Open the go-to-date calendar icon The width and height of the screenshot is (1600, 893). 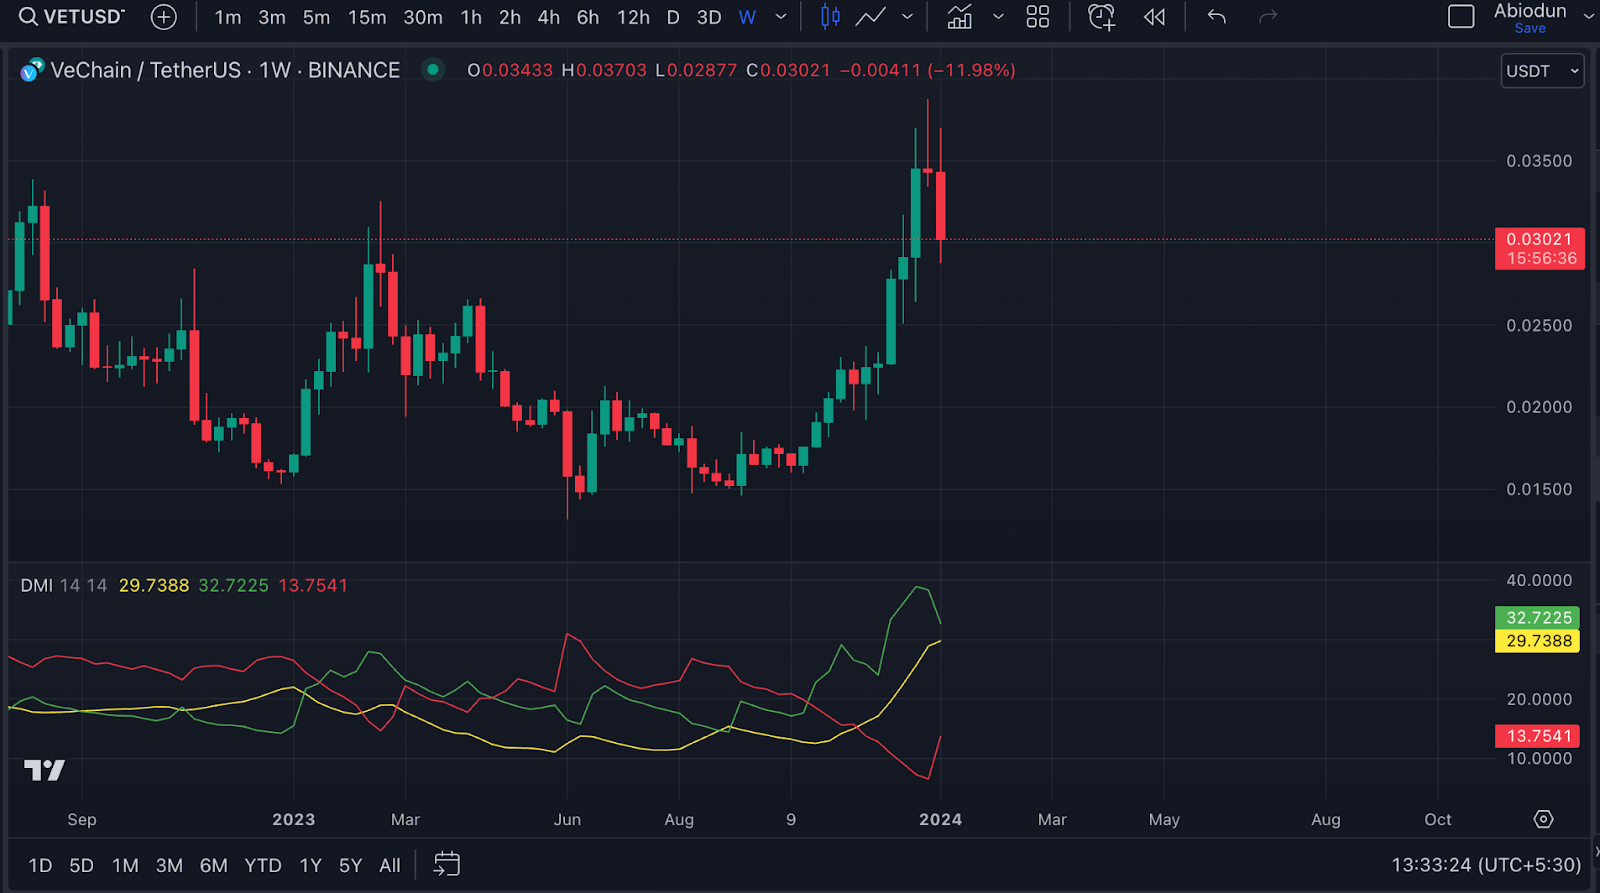[447, 865]
